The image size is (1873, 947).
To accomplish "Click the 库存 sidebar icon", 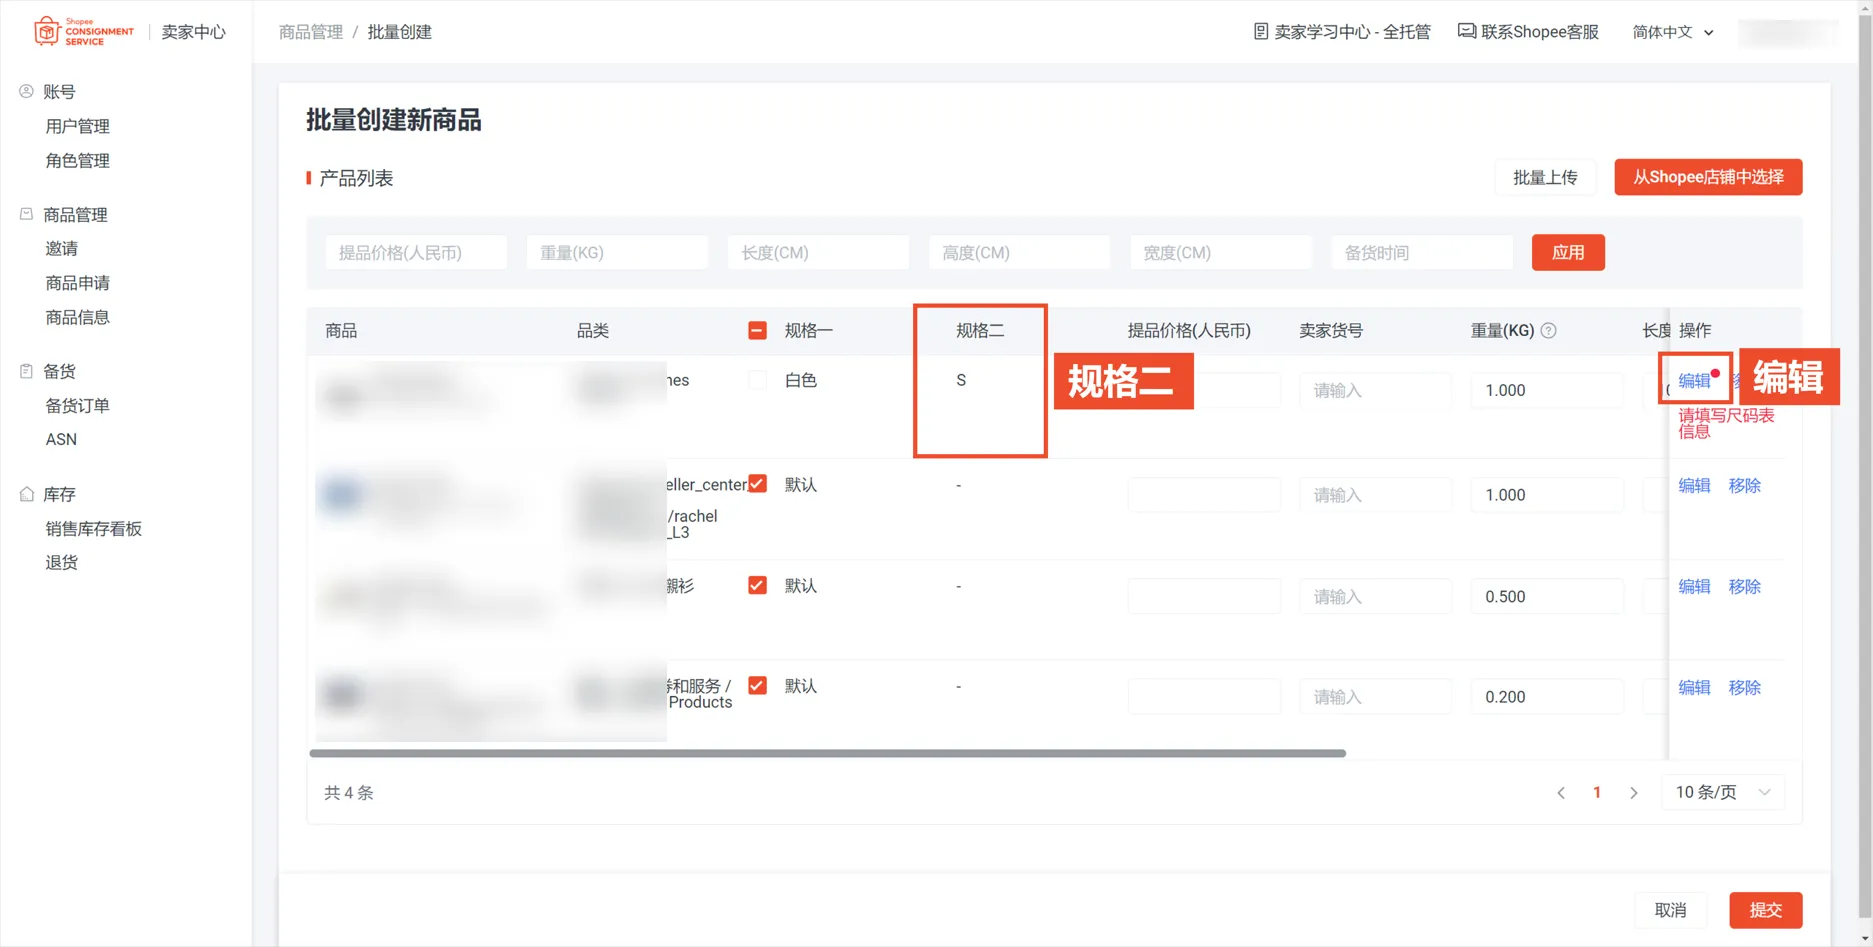I will click(25, 492).
